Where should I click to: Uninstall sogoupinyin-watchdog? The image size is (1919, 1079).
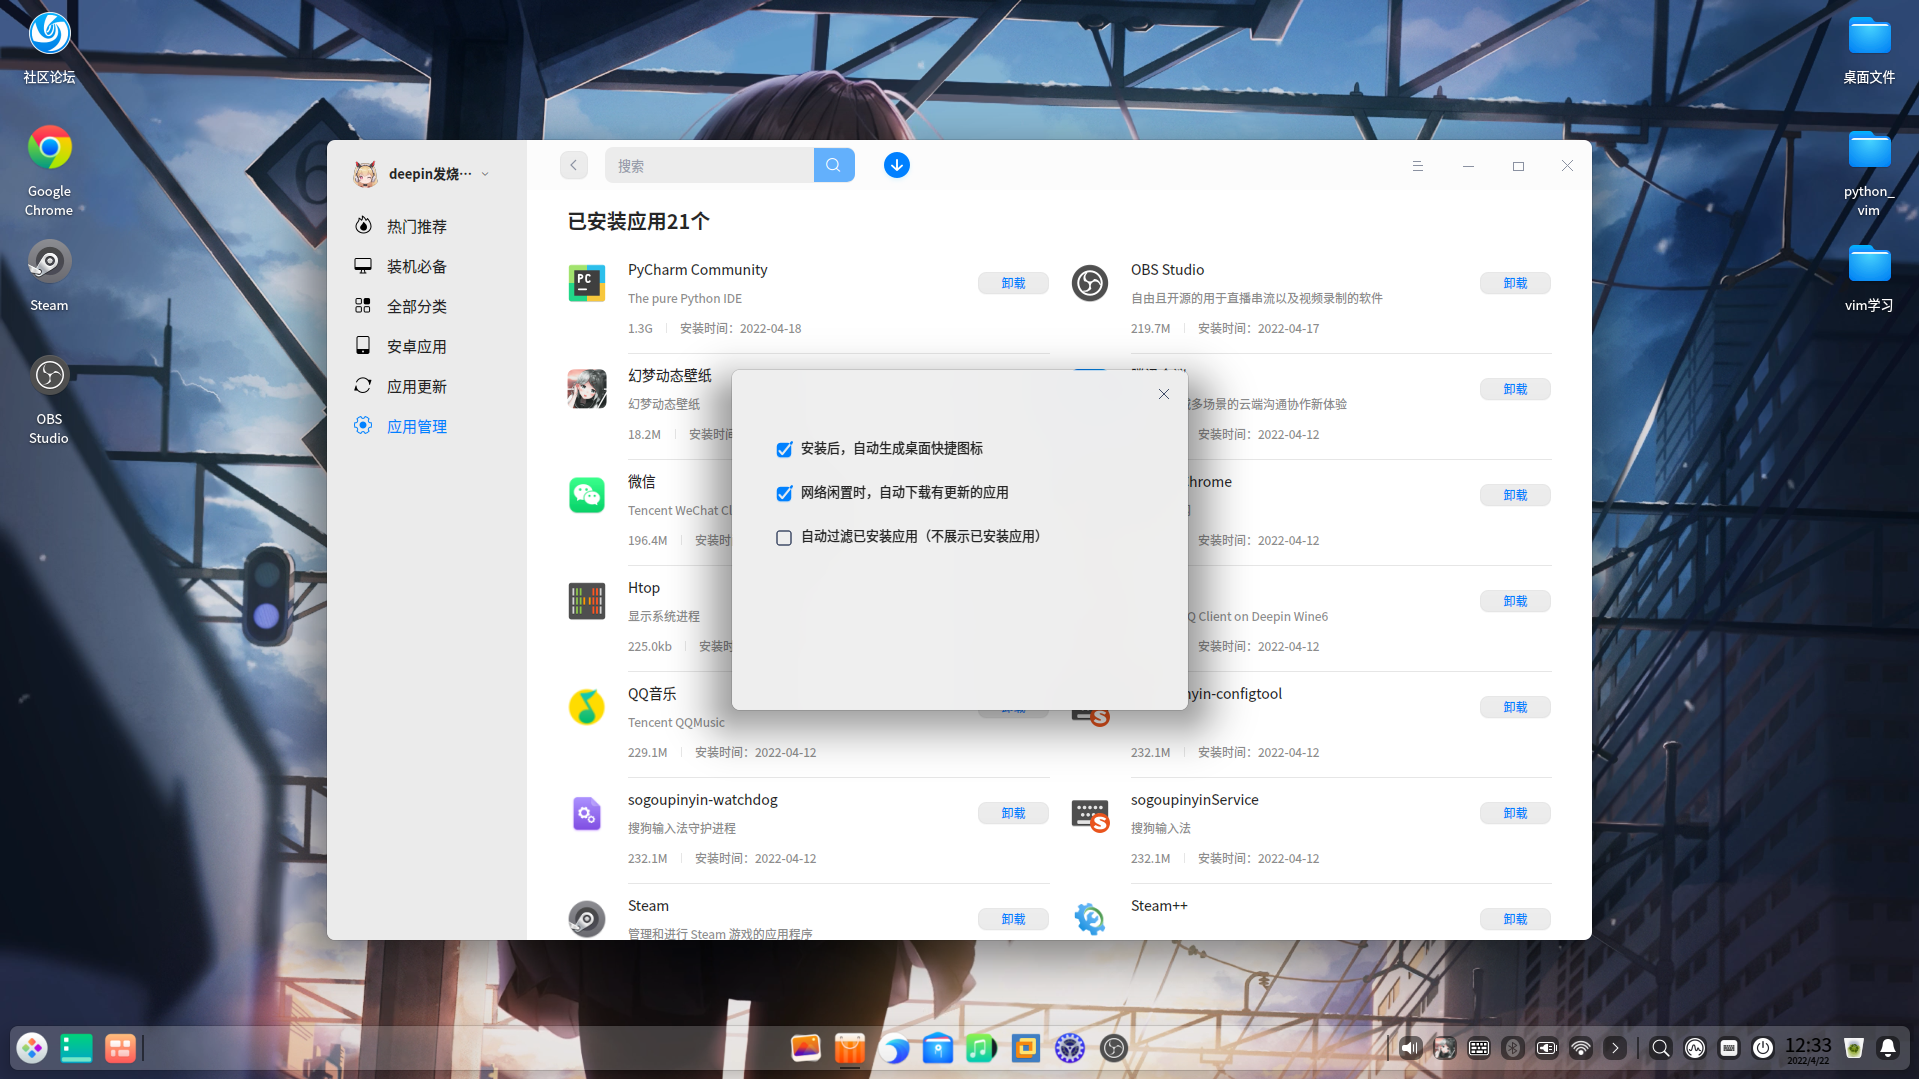1013,813
